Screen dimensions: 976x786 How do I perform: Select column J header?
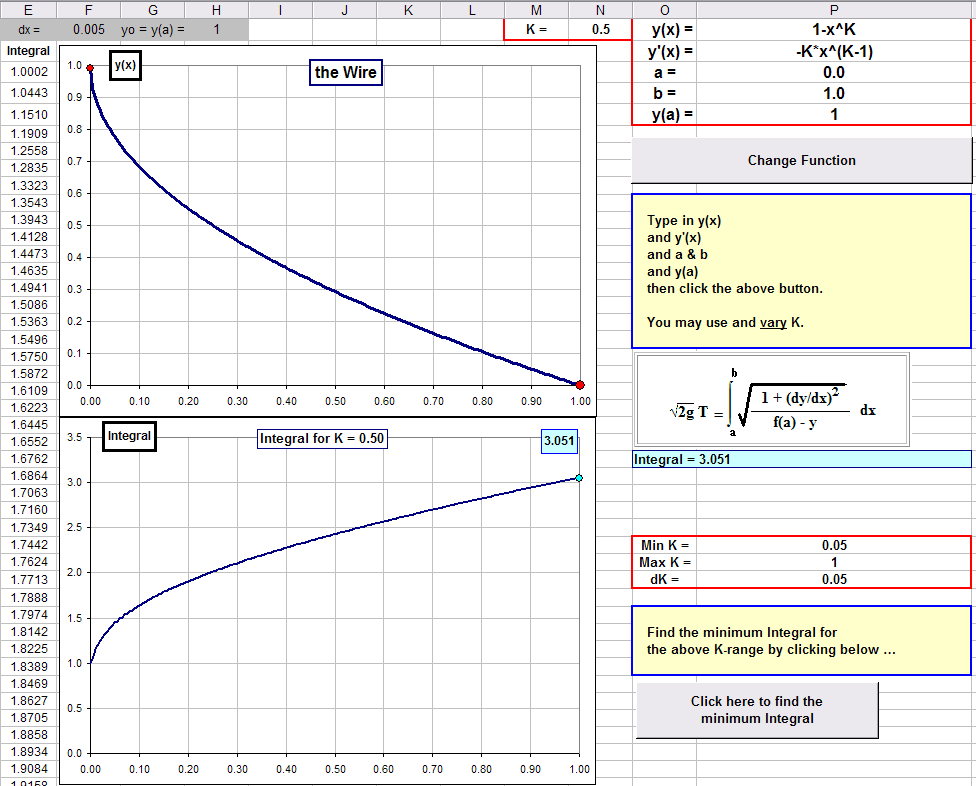pyautogui.click(x=344, y=10)
